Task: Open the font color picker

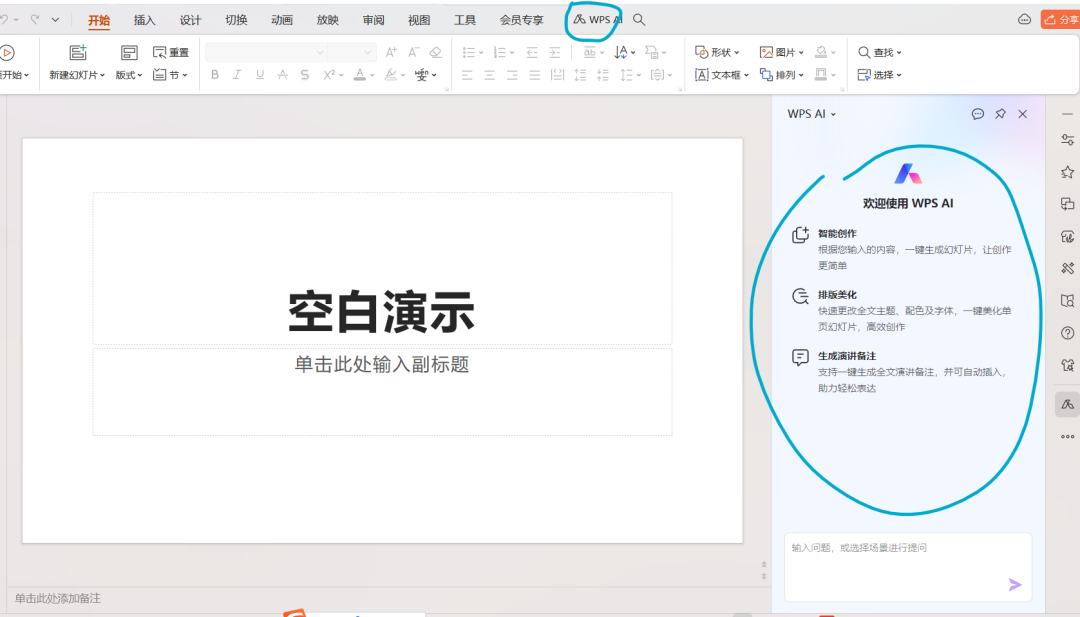Action: coord(359,75)
